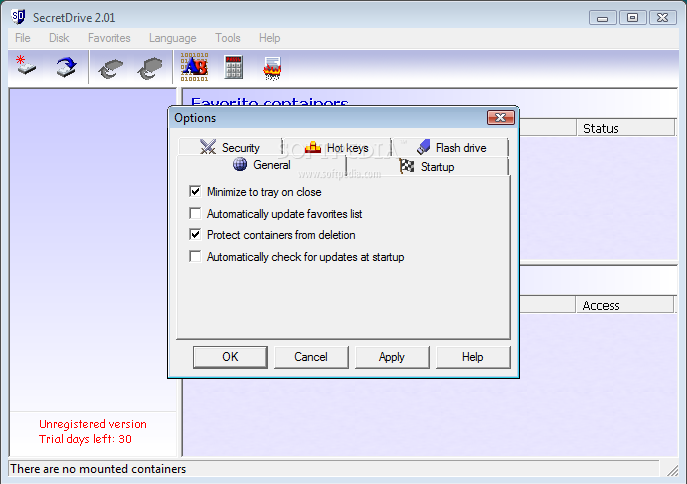Click the create new container toolbar icon
Viewport: 687px width, 484px height.
[26, 65]
